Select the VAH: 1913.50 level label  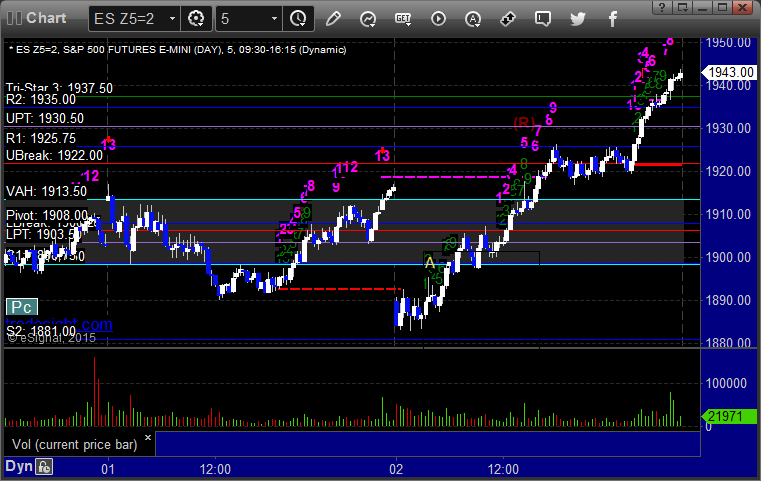(46, 191)
